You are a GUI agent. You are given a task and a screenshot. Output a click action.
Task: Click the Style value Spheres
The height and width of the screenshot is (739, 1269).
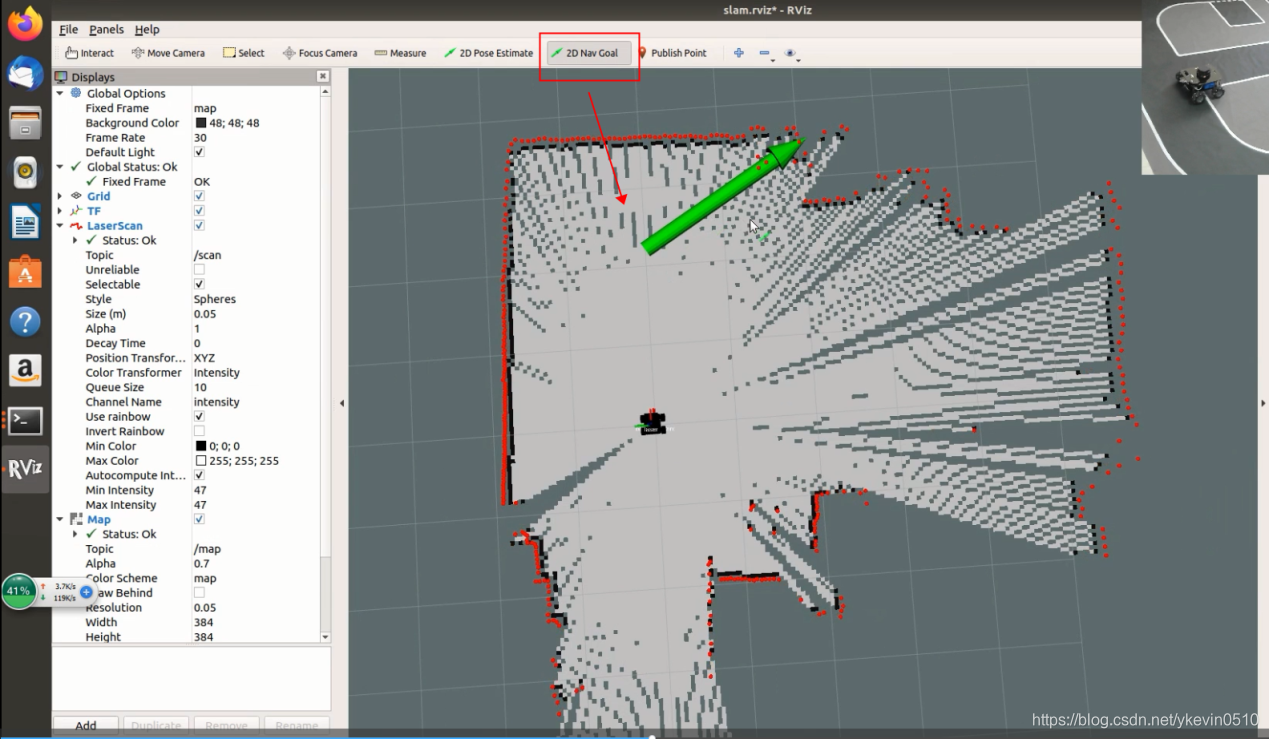tap(215, 299)
